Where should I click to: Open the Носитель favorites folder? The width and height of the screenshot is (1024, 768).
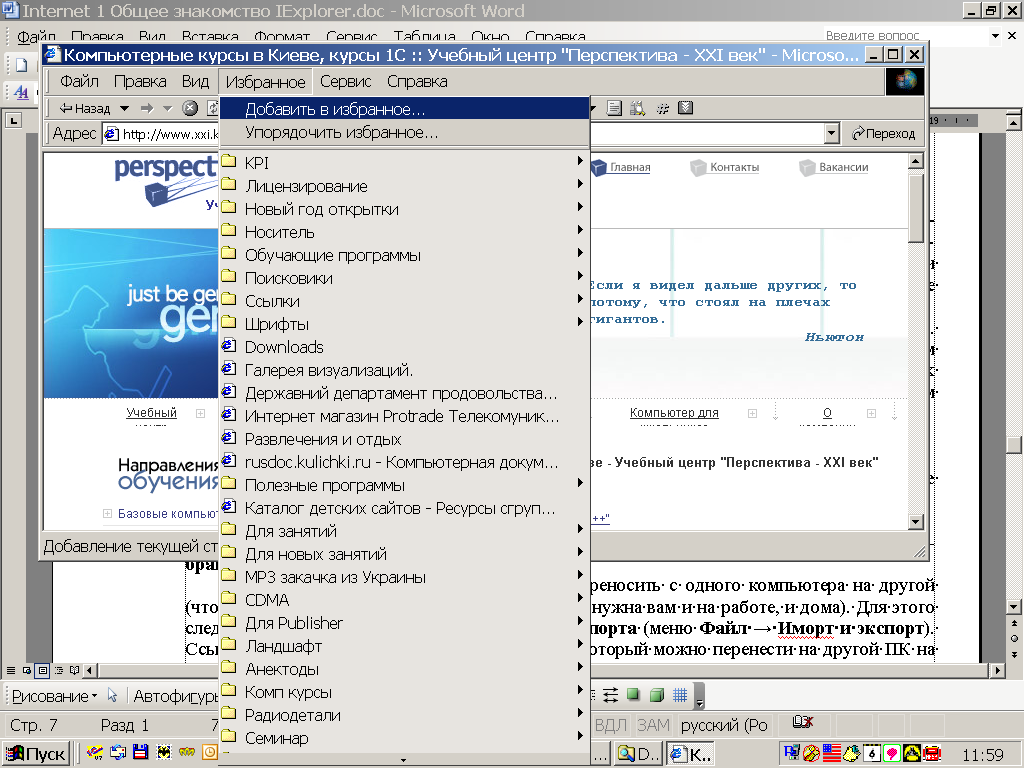pos(404,232)
